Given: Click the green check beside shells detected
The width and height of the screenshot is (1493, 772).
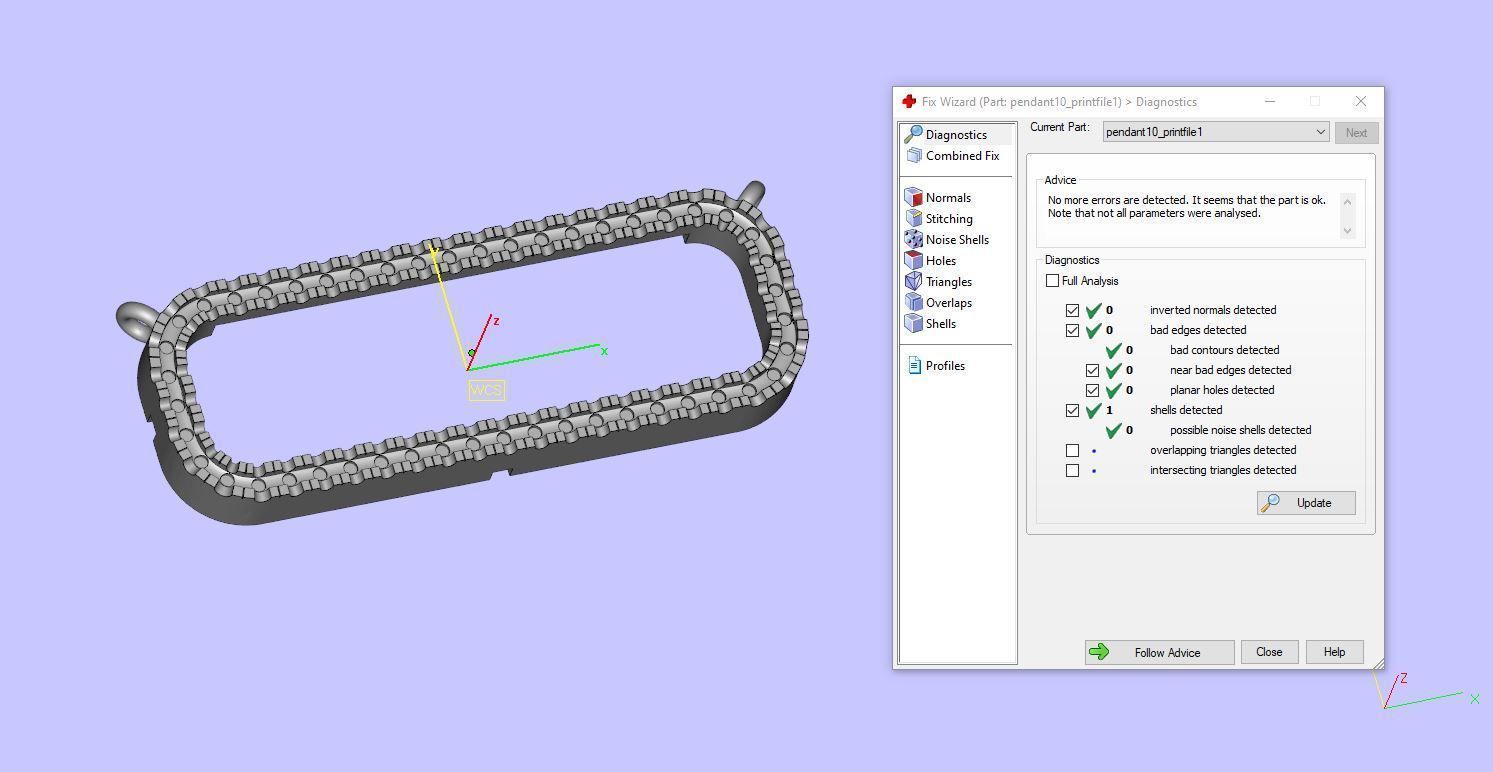Looking at the screenshot, I should point(1093,410).
